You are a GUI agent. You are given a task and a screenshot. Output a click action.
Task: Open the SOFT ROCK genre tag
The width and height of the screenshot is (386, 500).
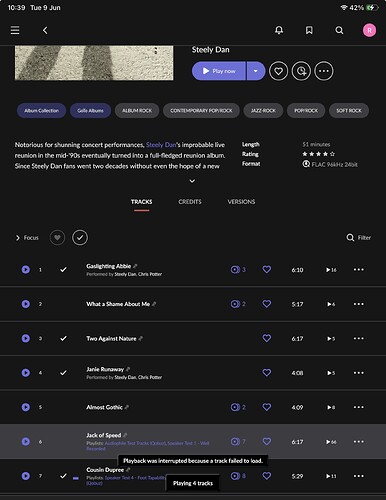pos(349,110)
